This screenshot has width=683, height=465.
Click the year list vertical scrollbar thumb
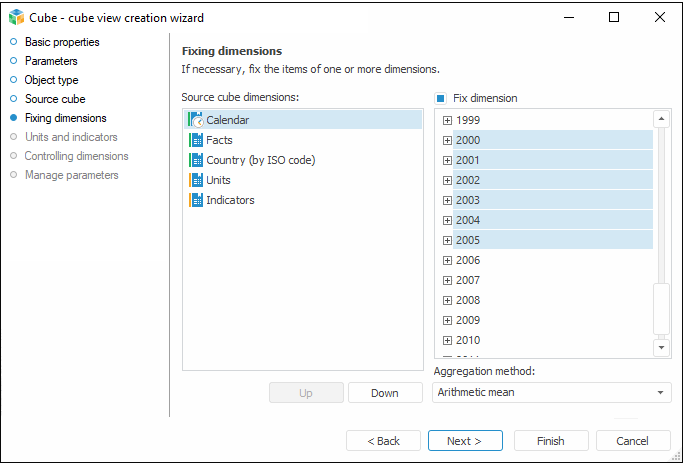pyautogui.click(x=662, y=308)
